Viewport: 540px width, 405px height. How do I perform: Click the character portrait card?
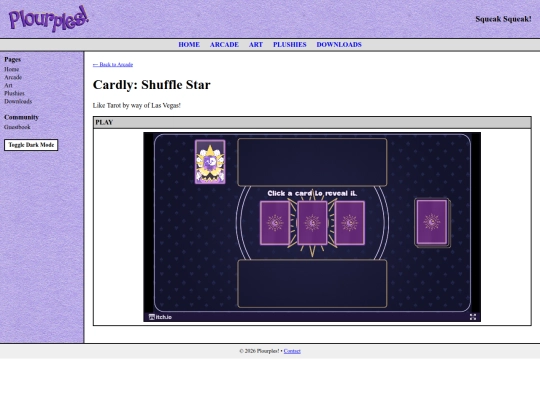[210, 162]
